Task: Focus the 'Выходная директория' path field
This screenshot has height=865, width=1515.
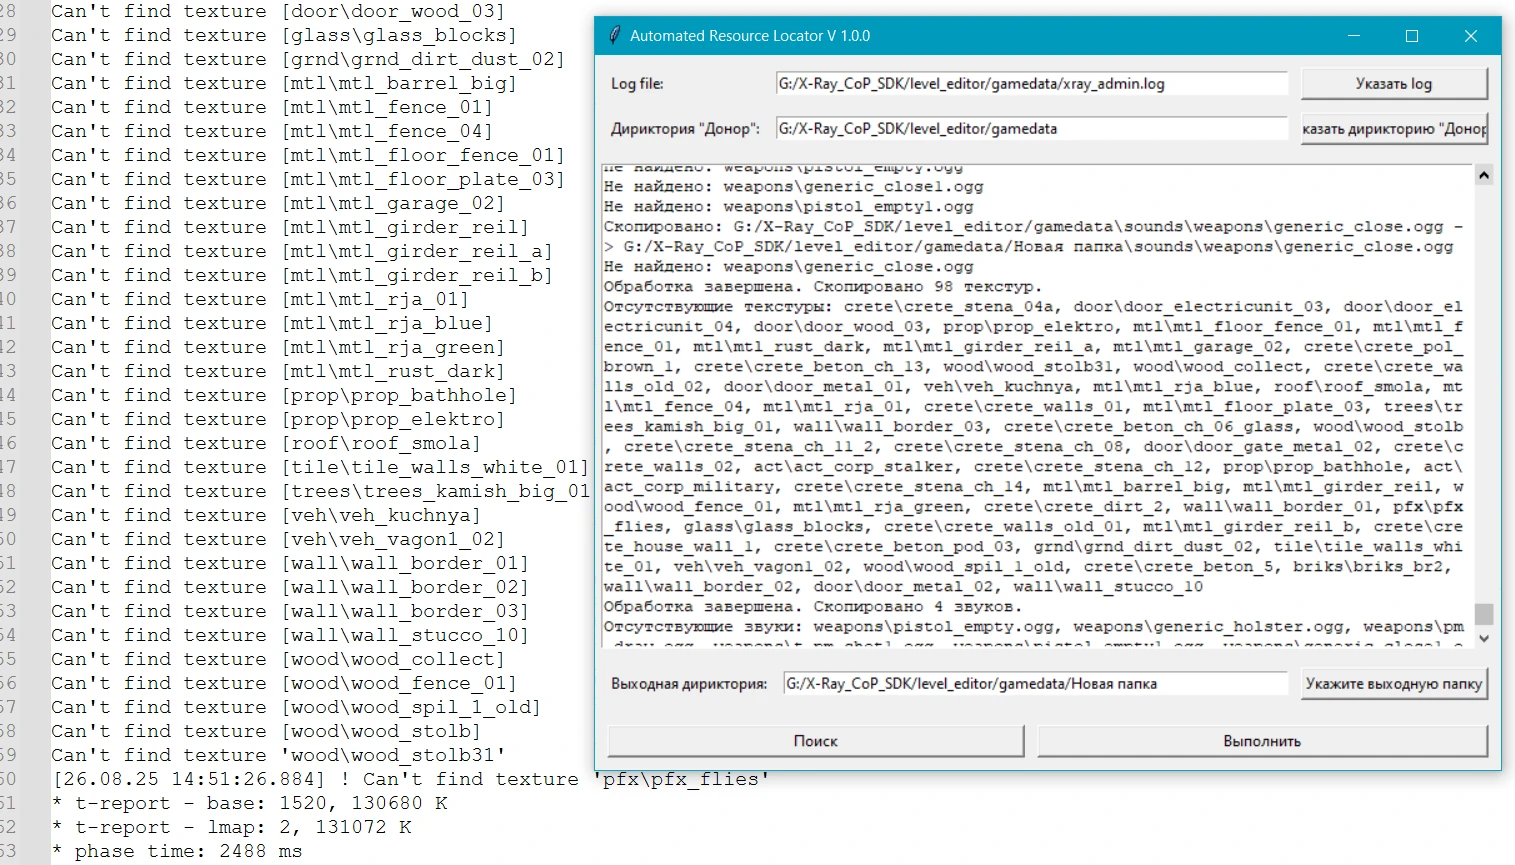Action: (x=1036, y=684)
